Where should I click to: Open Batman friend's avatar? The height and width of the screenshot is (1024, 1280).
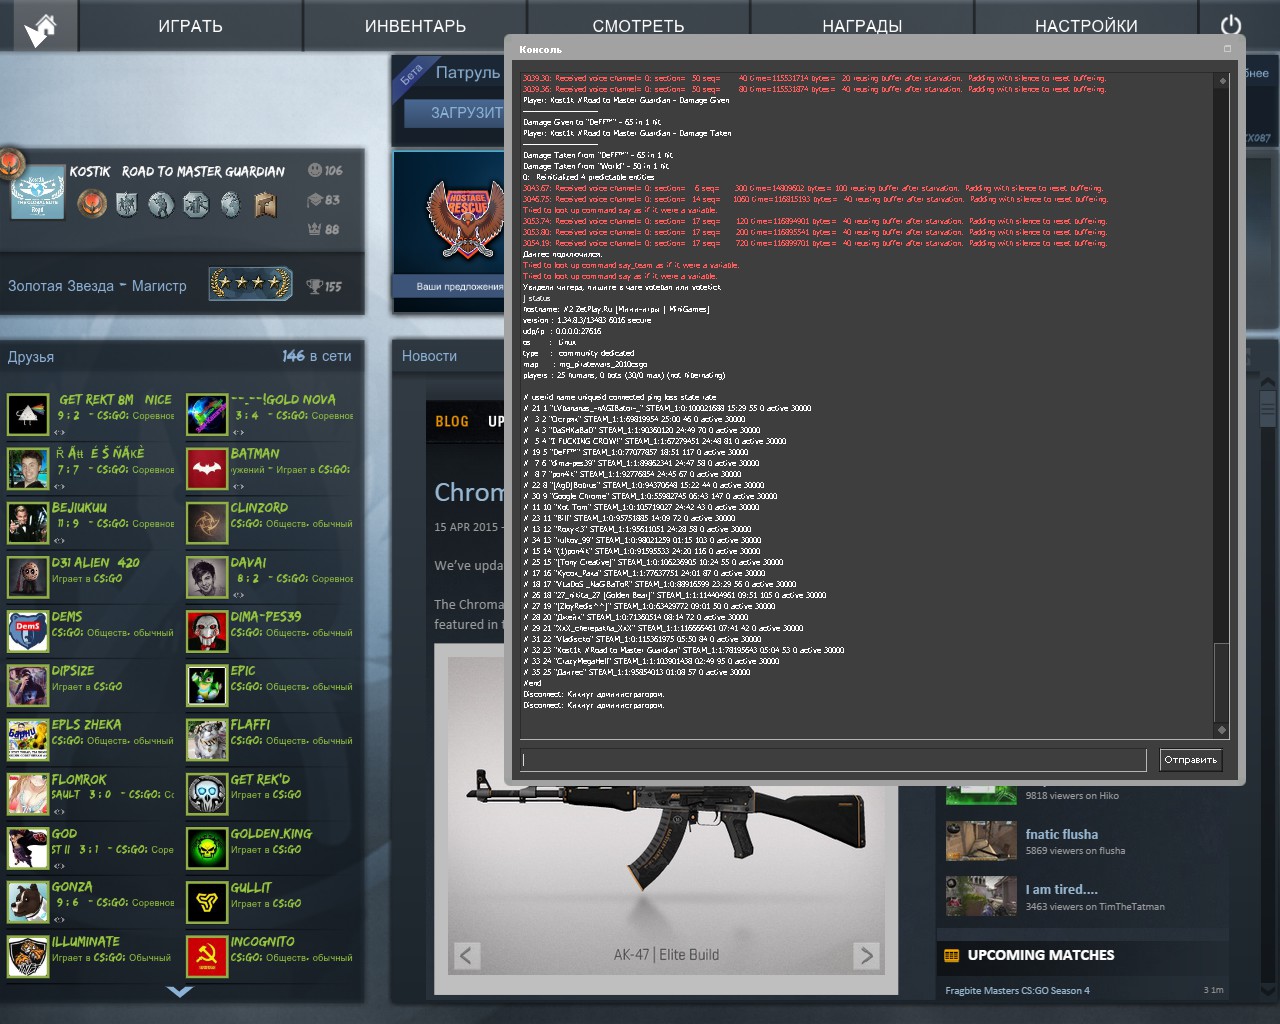[207, 469]
